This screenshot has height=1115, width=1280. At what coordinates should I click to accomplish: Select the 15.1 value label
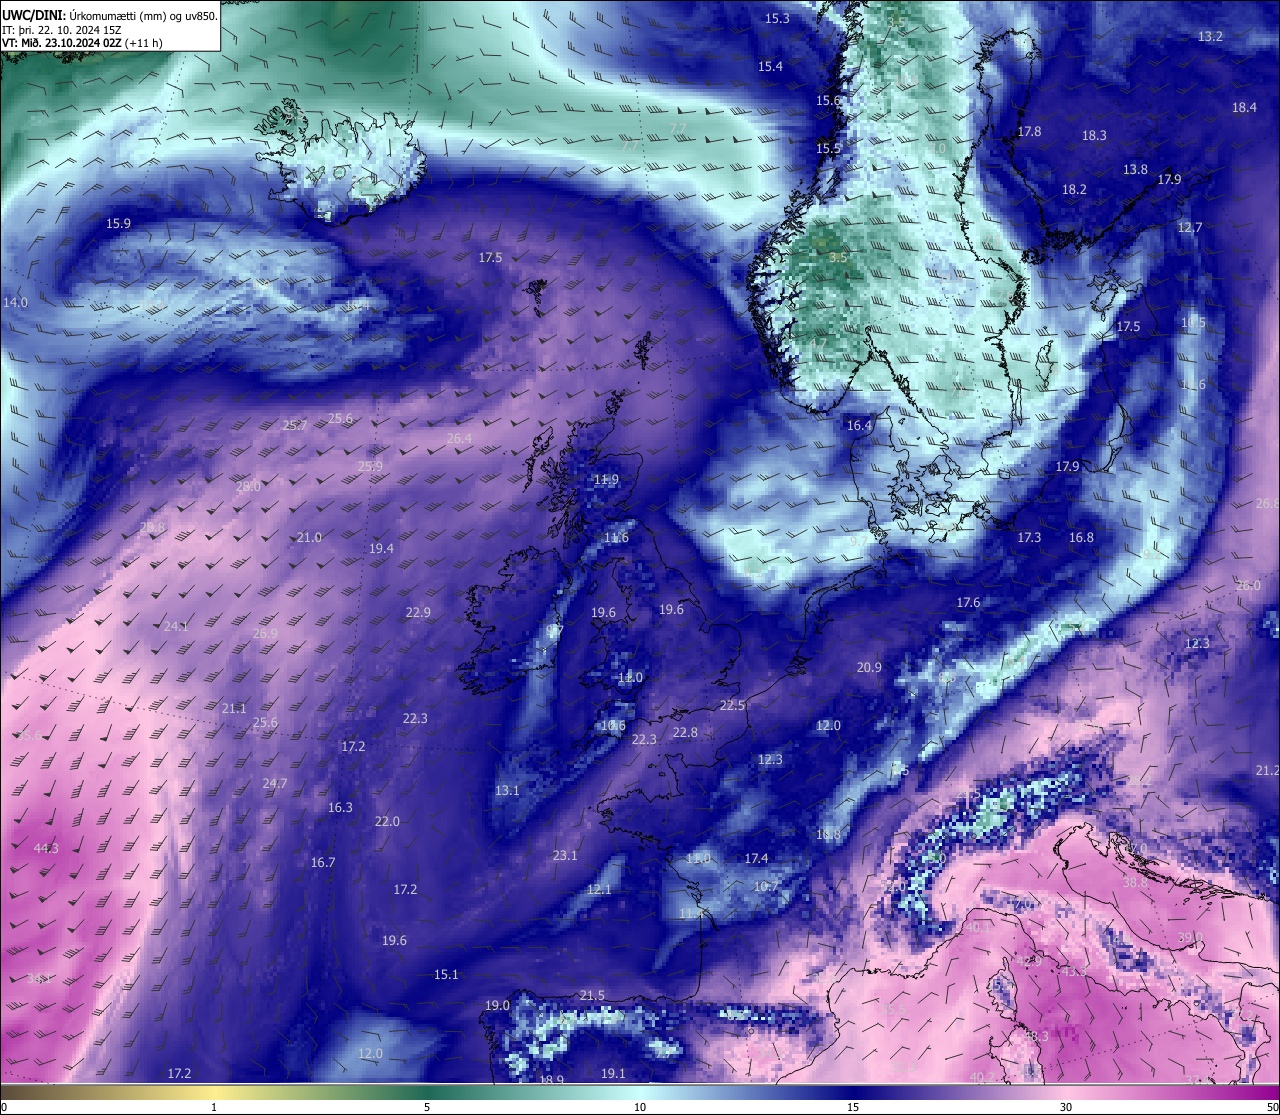point(446,974)
